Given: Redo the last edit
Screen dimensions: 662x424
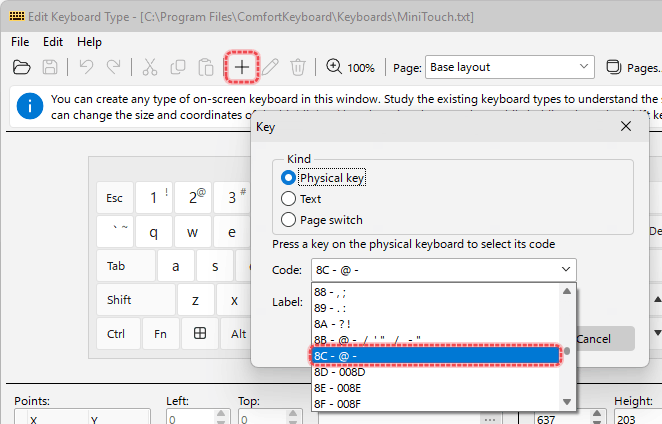Looking at the screenshot, I should coord(114,67).
